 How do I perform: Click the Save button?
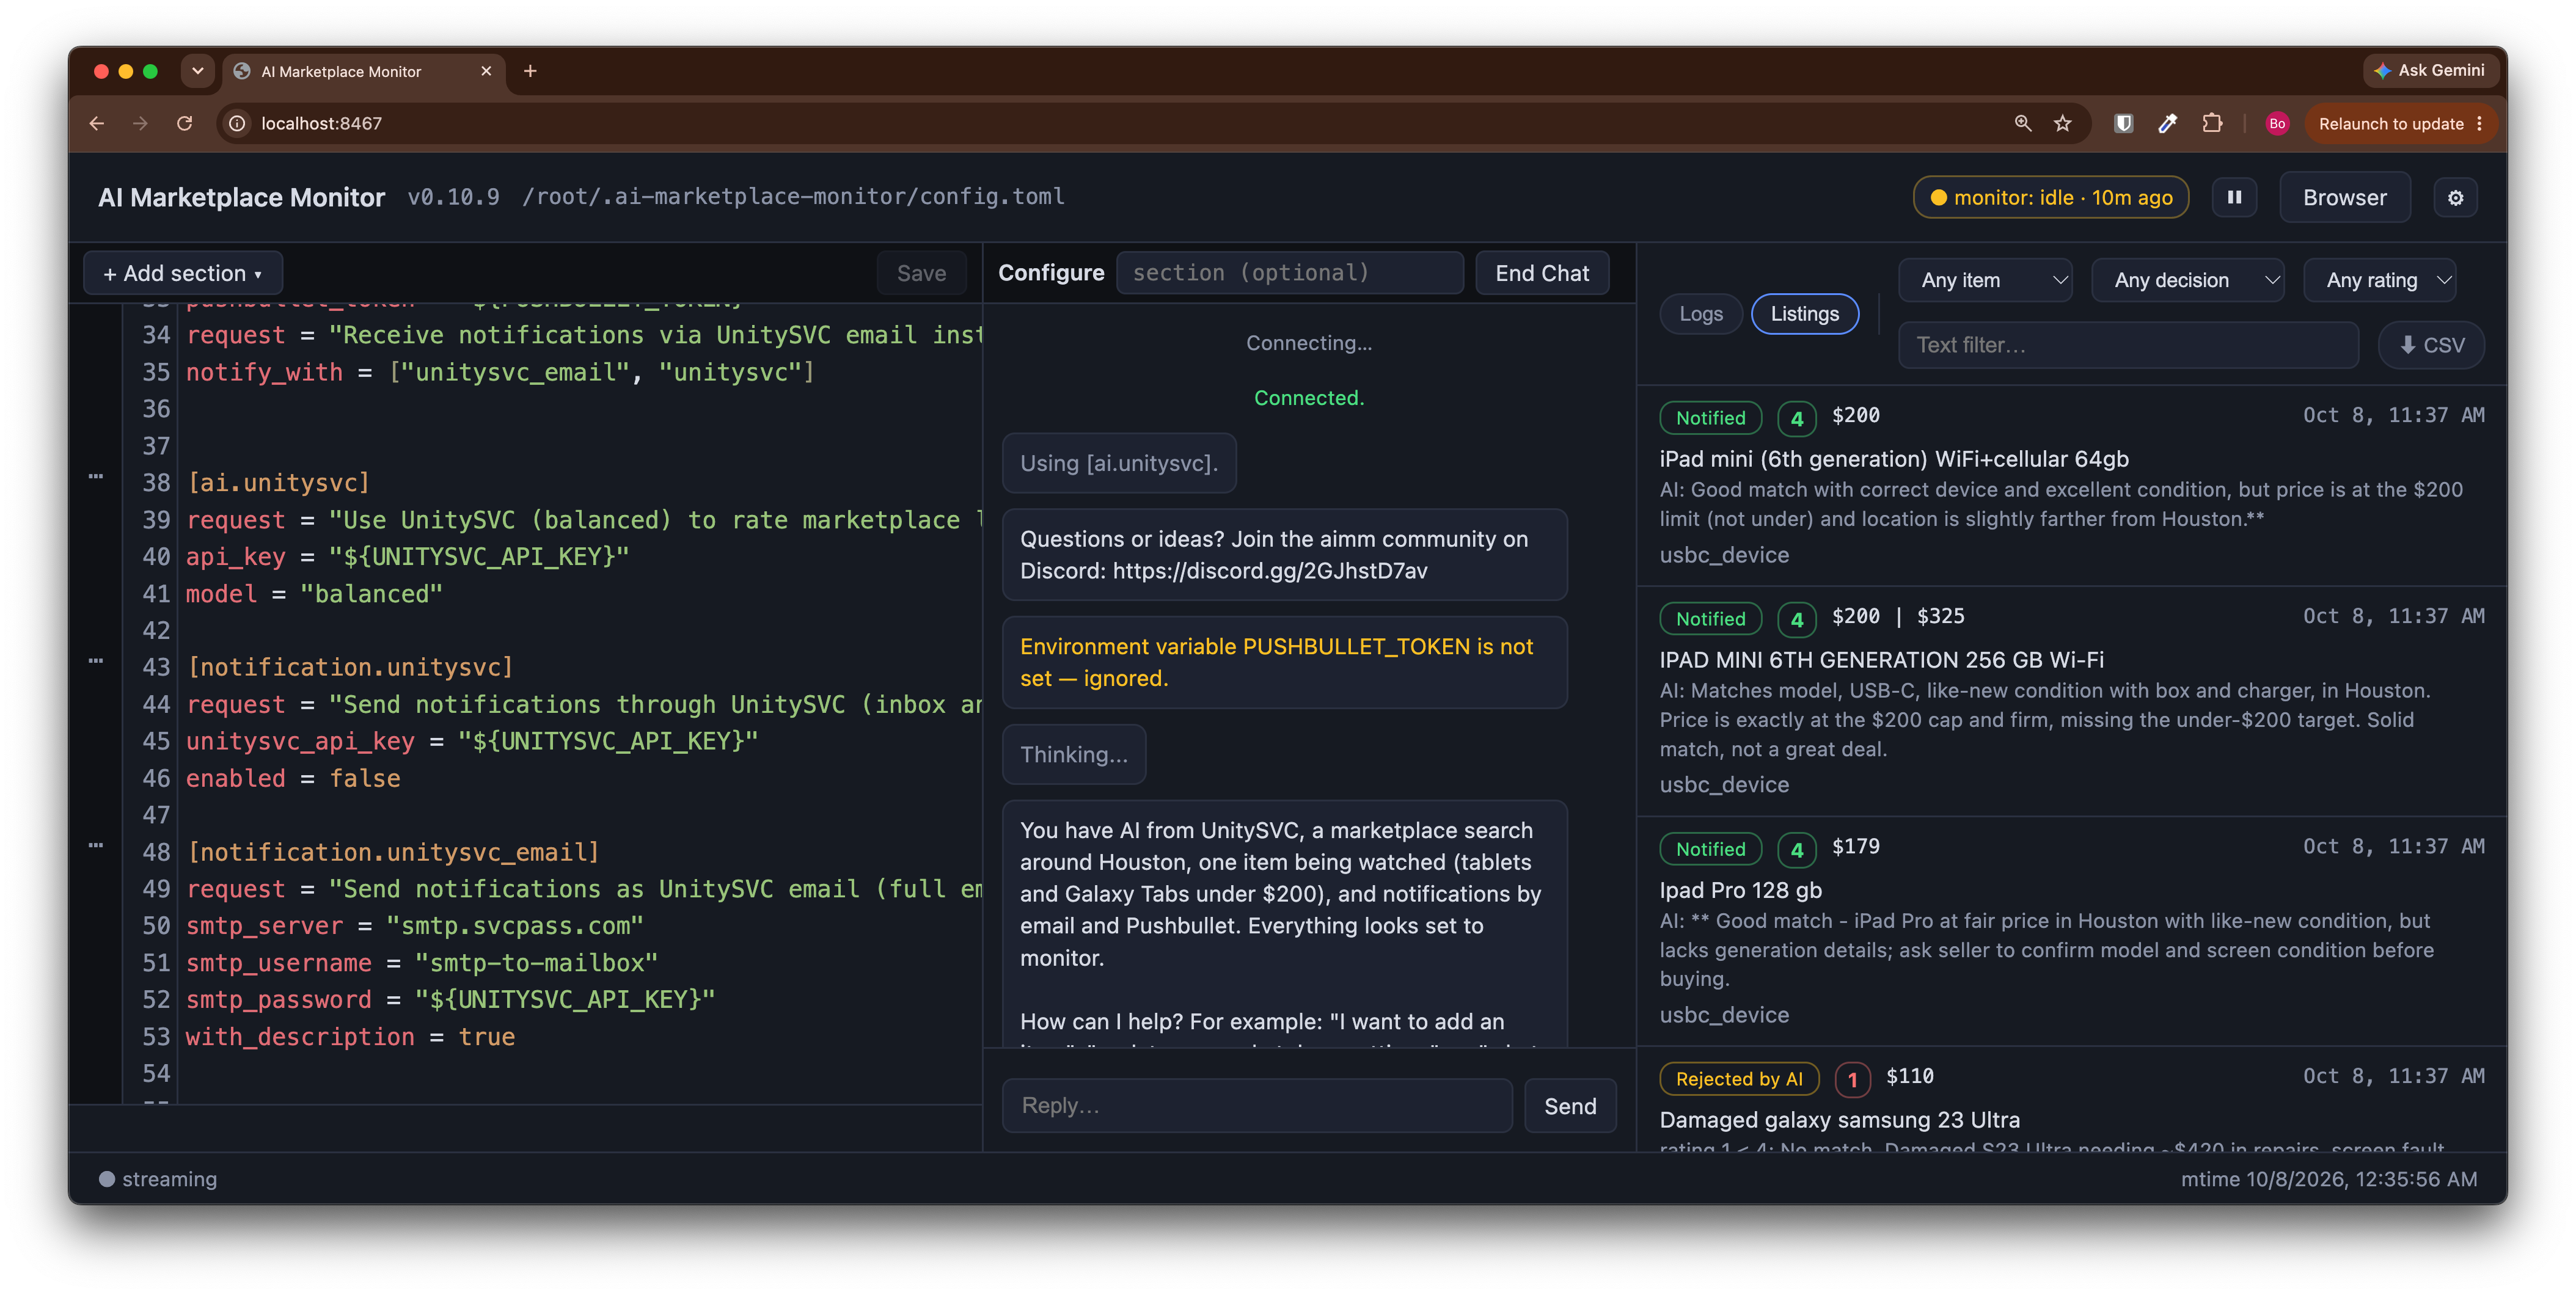[921, 273]
